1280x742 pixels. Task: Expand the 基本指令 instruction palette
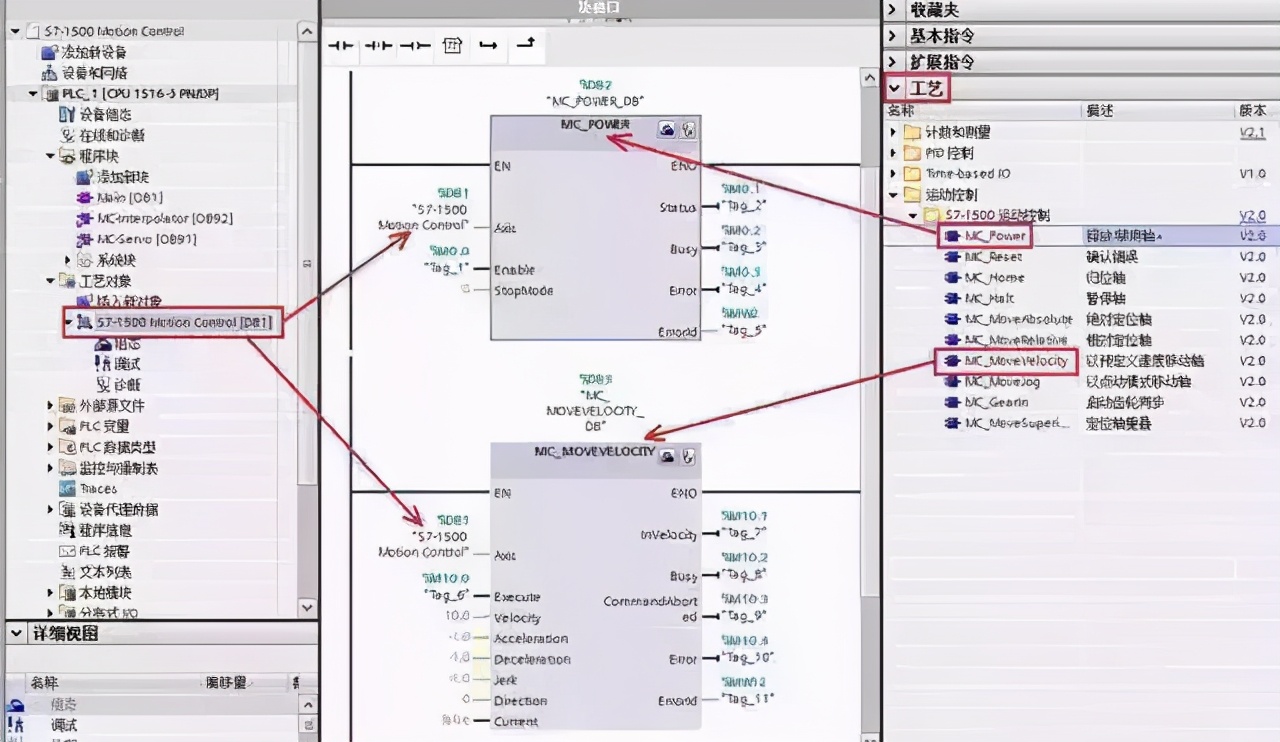coord(895,36)
